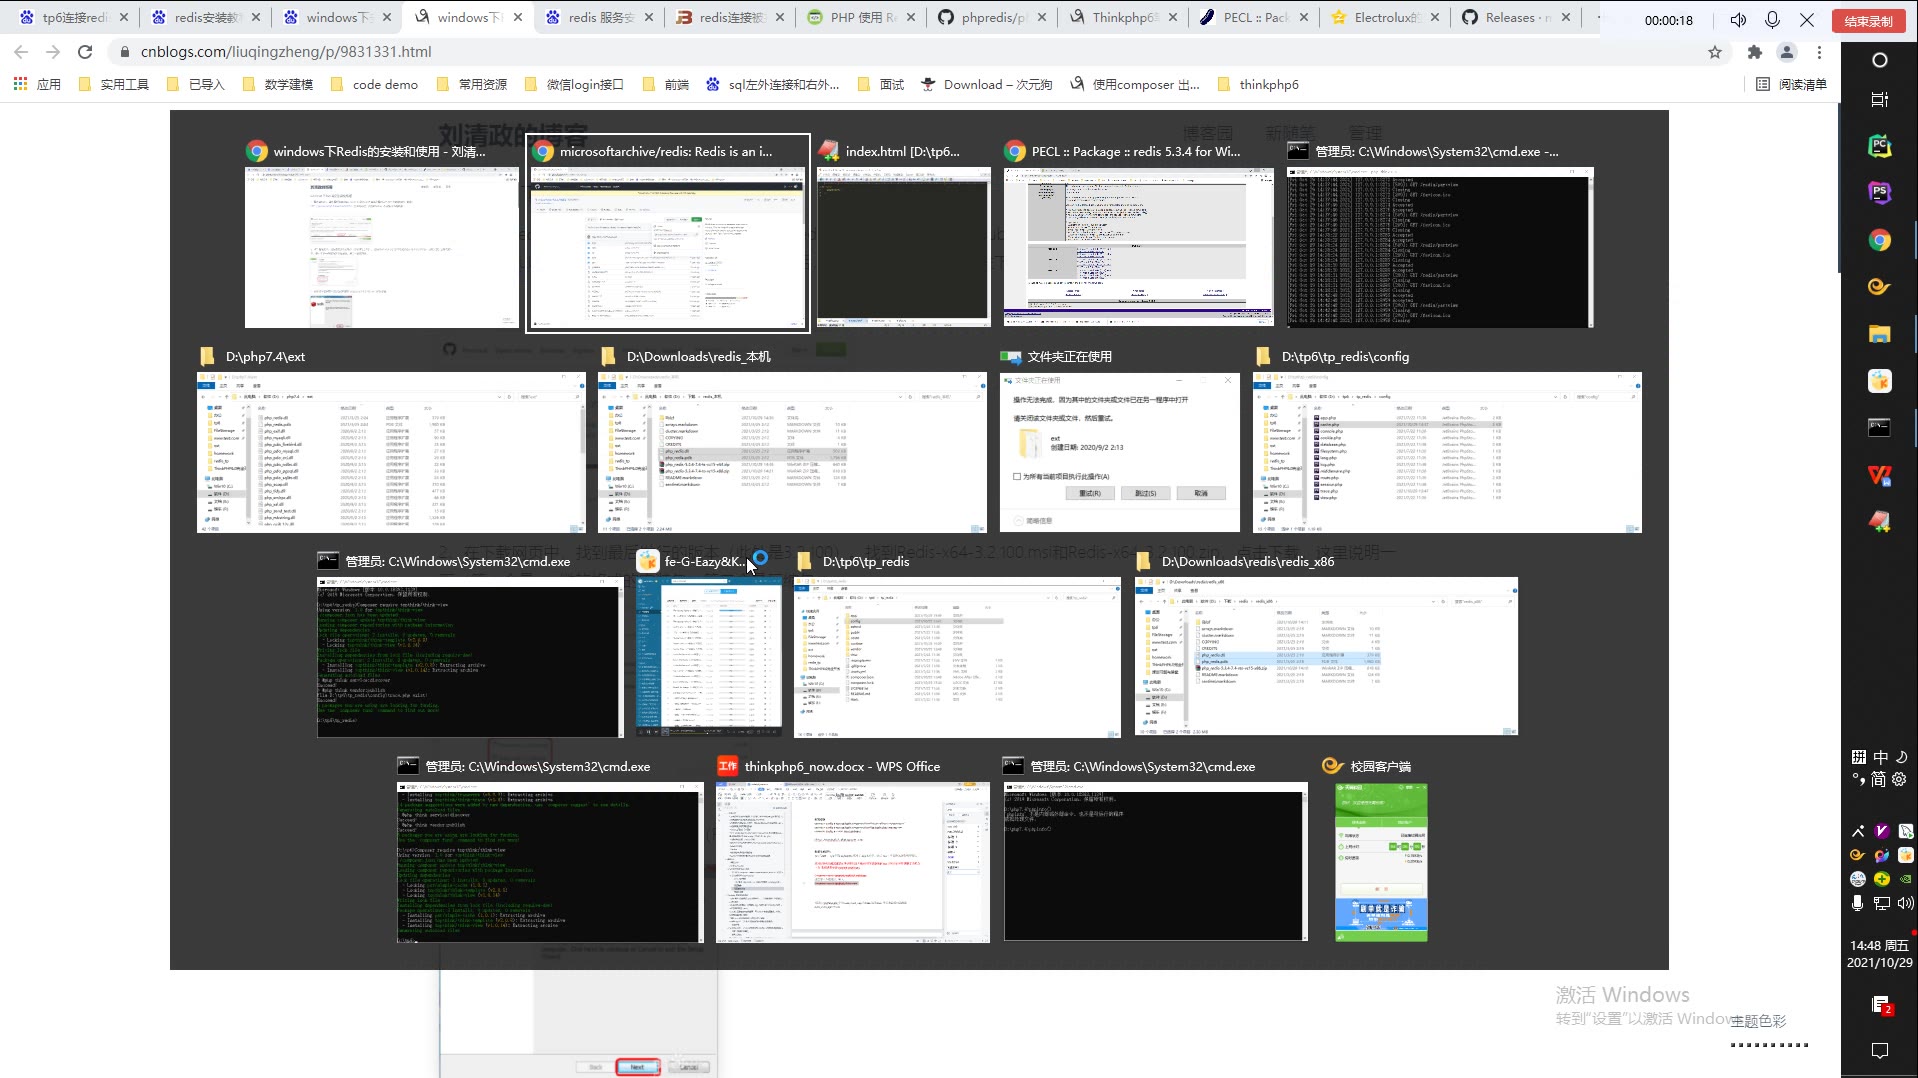Open the Download – 次元狗 bookmark
1918x1078 pixels.
(x=986, y=84)
